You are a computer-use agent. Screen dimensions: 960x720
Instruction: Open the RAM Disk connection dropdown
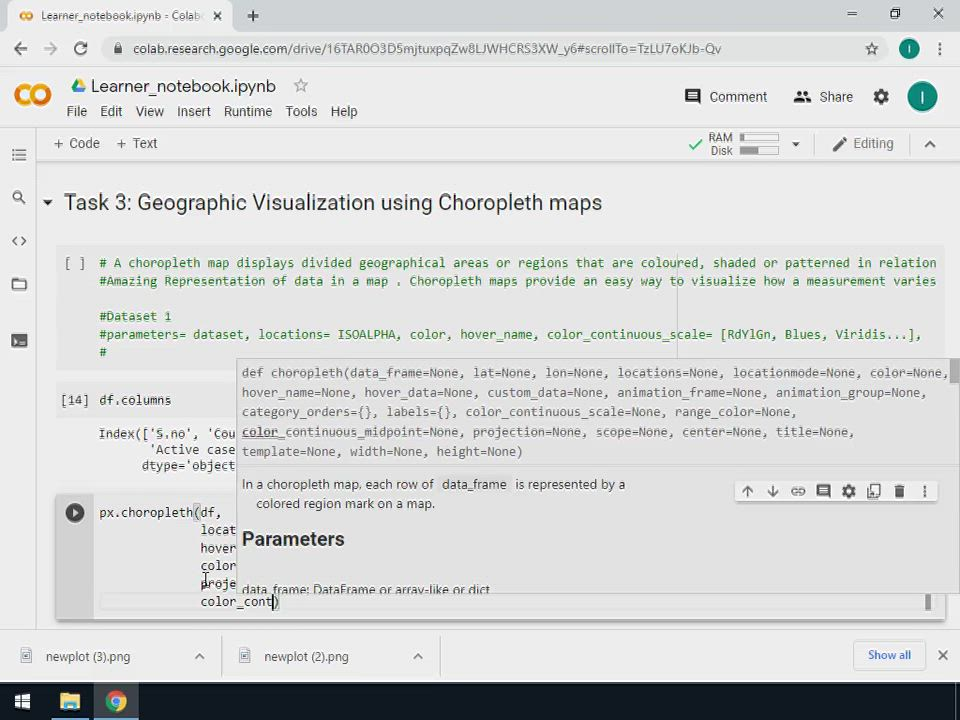pyautogui.click(x=796, y=144)
